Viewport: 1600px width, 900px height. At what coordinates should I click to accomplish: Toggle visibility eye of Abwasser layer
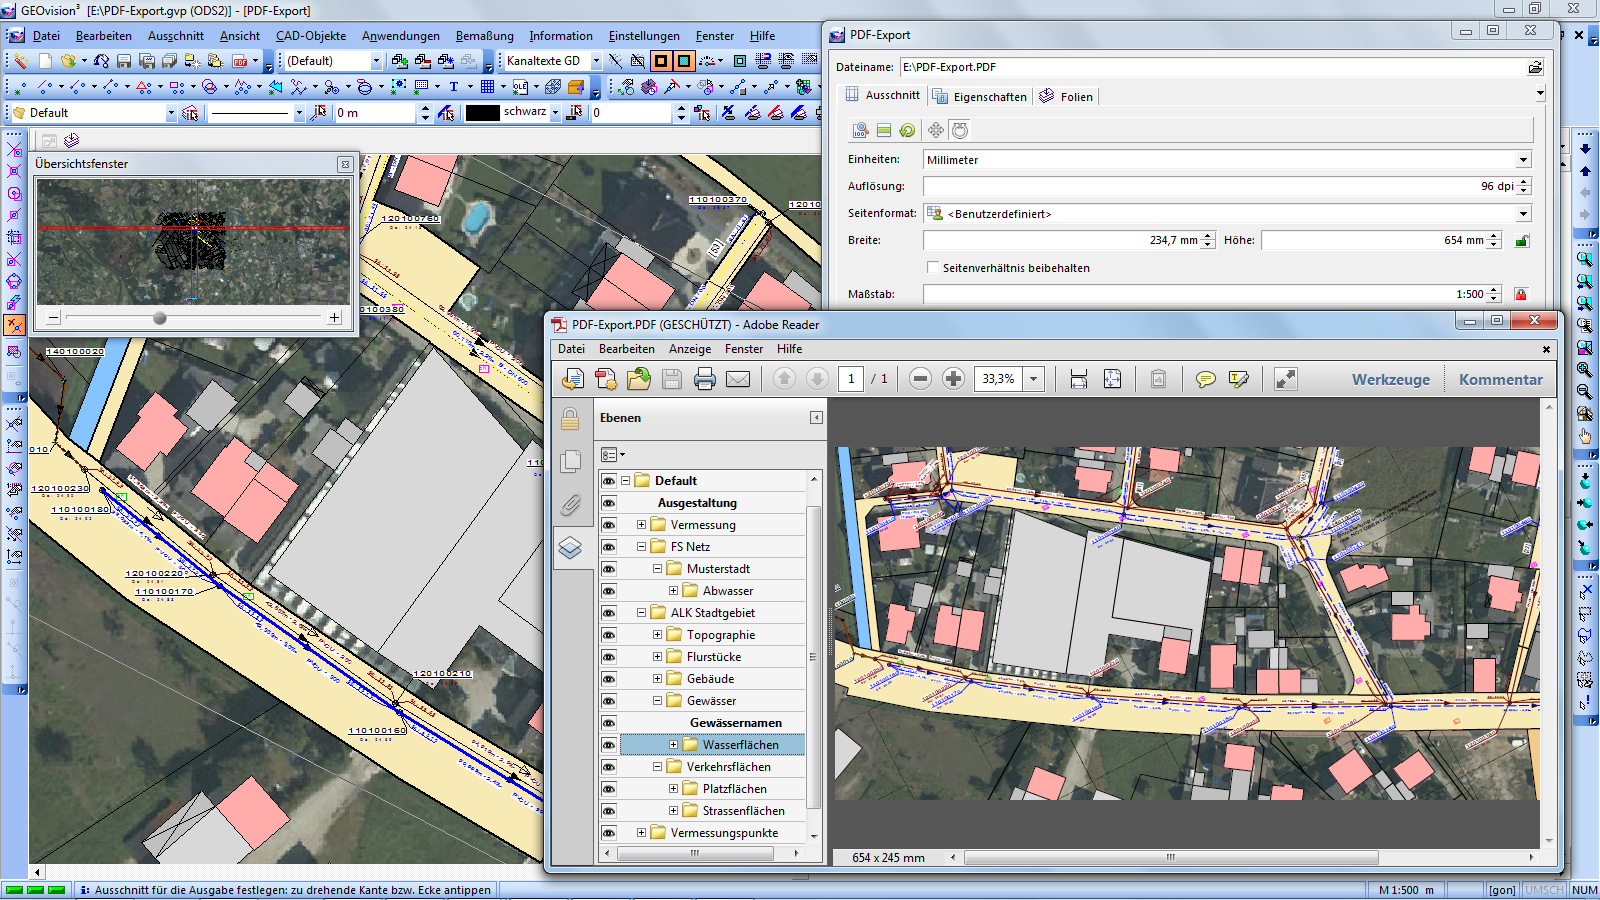click(608, 591)
